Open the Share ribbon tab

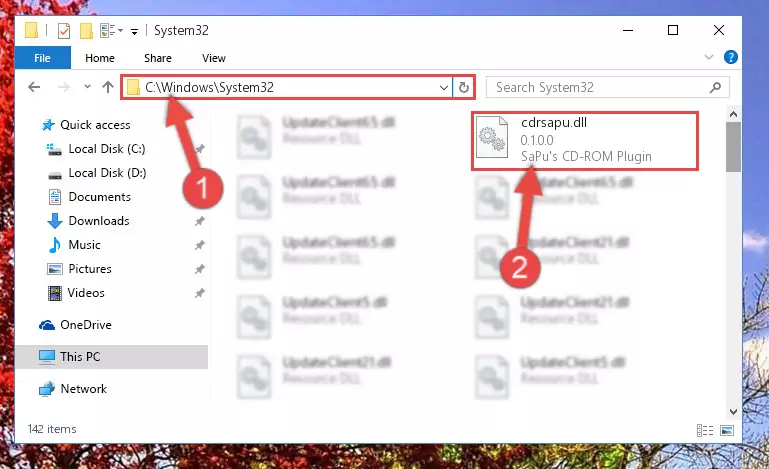(157, 58)
